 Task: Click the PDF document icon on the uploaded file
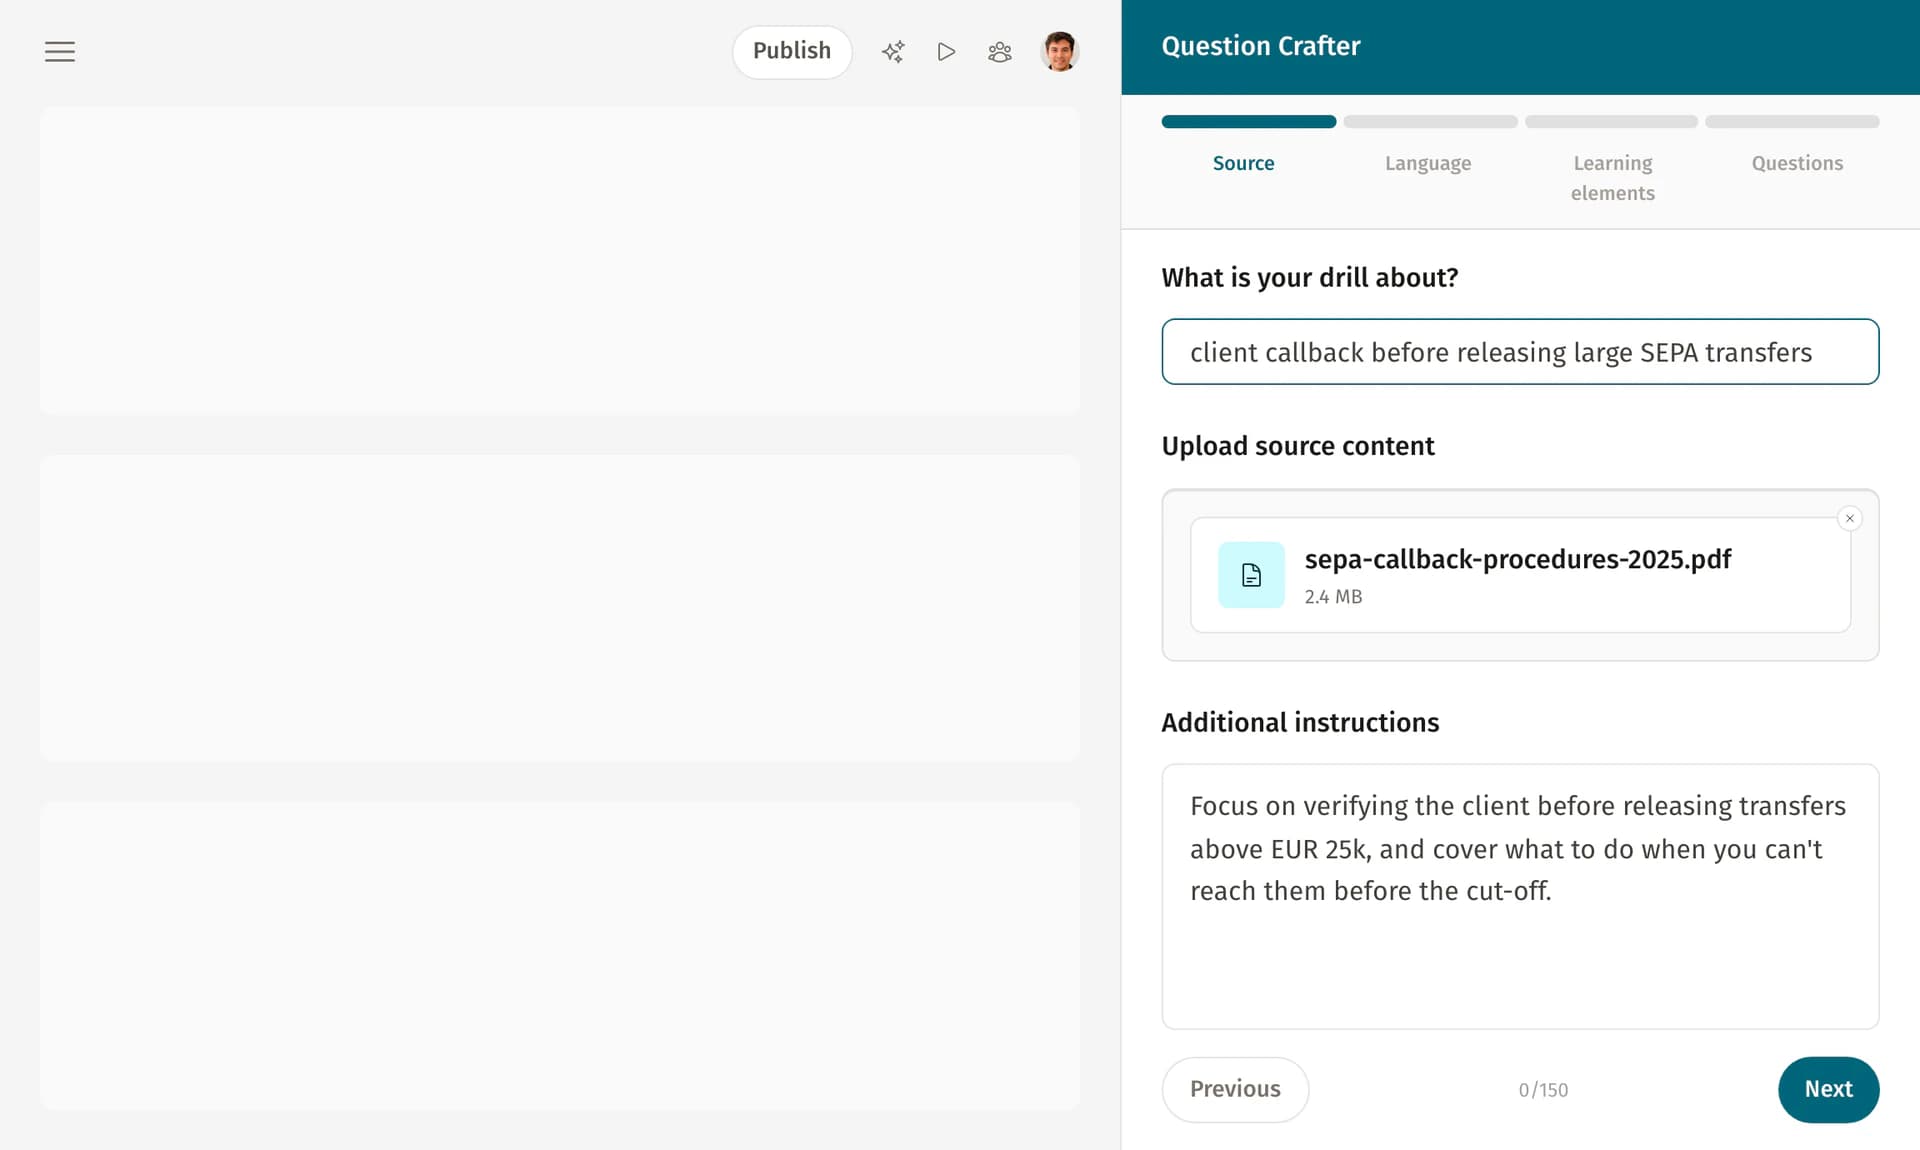point(1250,575)
